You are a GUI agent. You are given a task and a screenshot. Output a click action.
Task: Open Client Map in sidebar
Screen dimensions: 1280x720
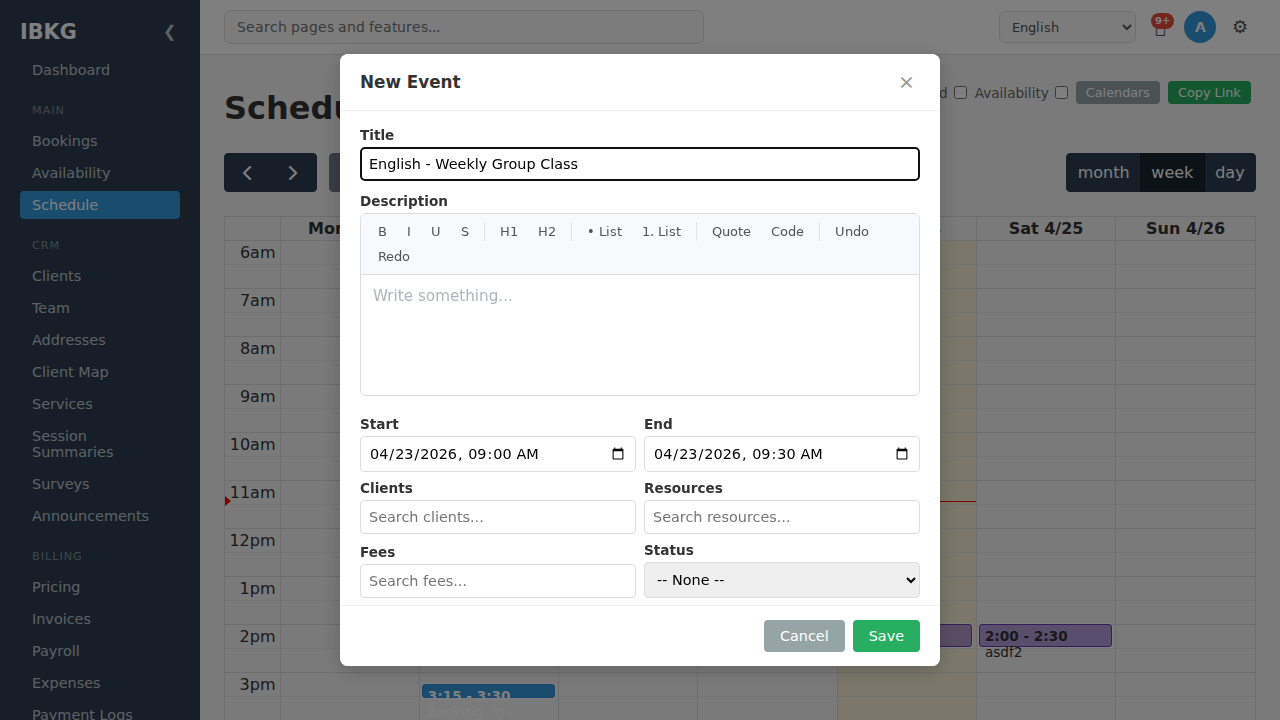tap(100, 372)
